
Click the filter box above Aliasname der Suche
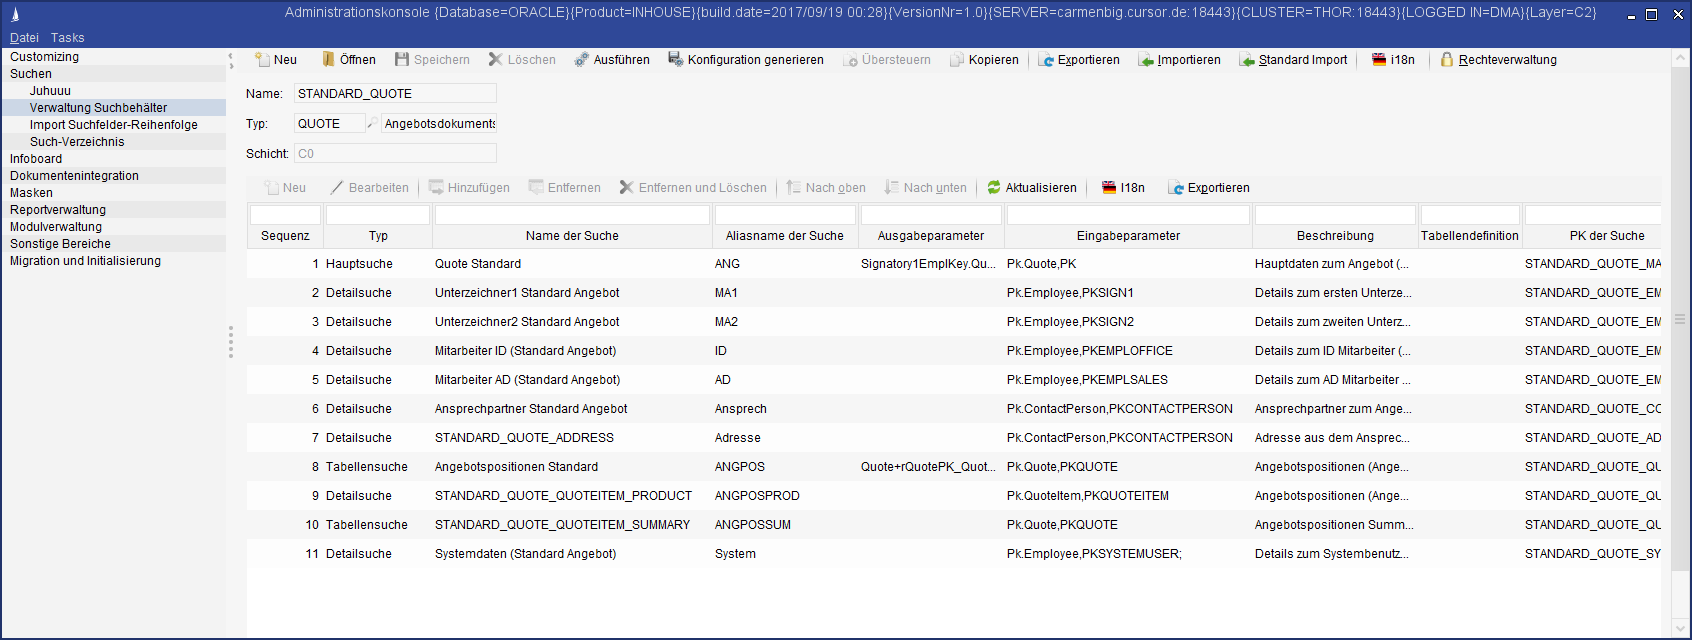pyautogui.click(x=785, y=215)
